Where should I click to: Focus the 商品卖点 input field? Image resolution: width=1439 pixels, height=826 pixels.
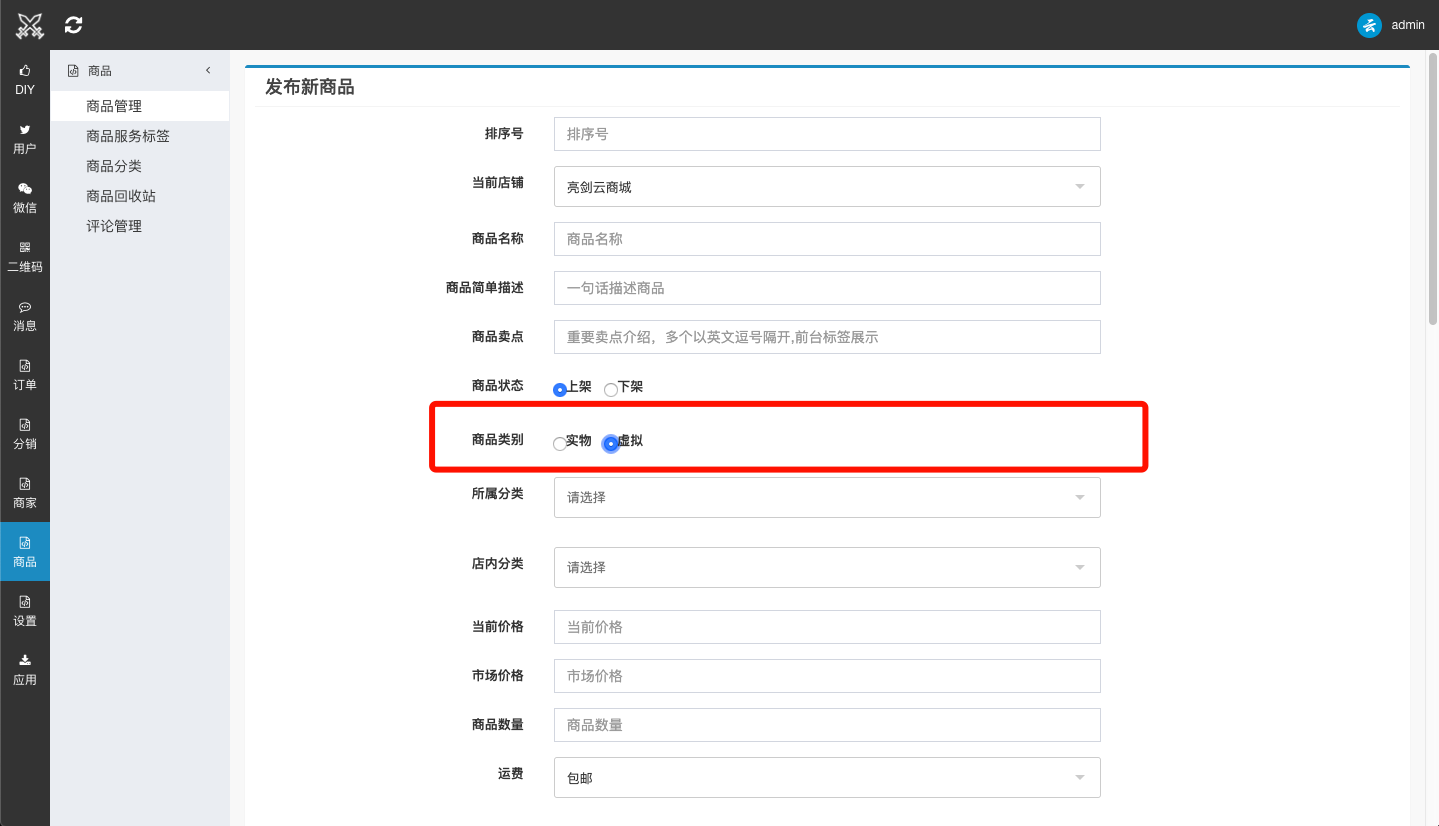[x=827, y=337]
